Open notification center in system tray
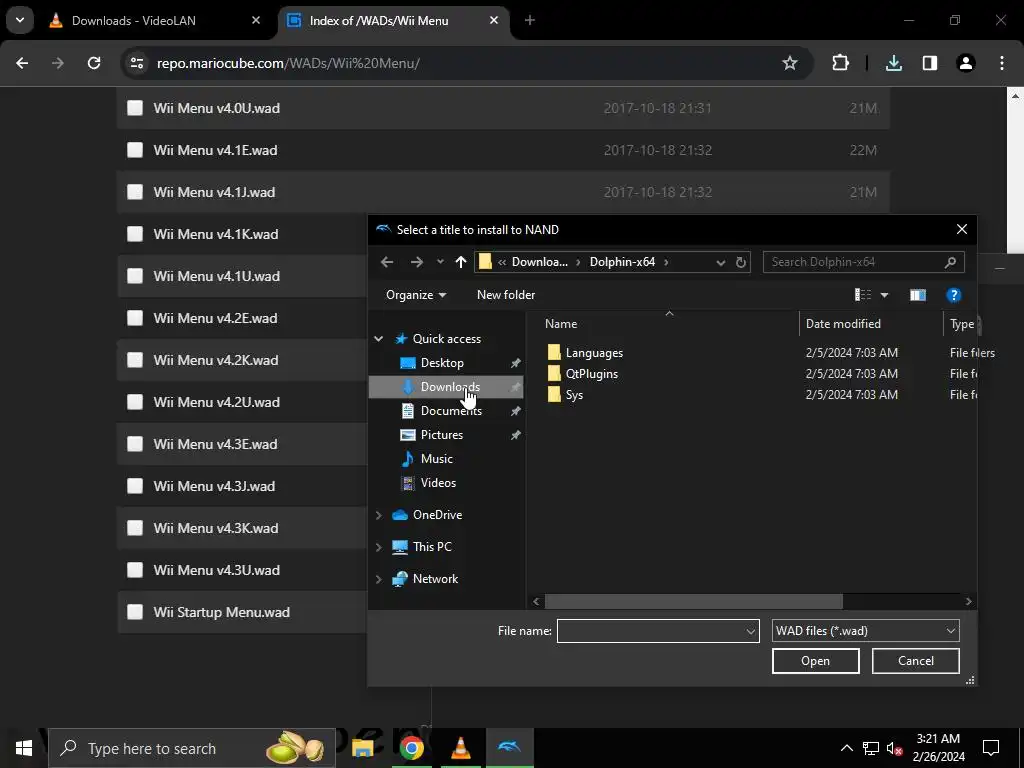This screenshot has width=1024, height=768. tap(991, 748)
